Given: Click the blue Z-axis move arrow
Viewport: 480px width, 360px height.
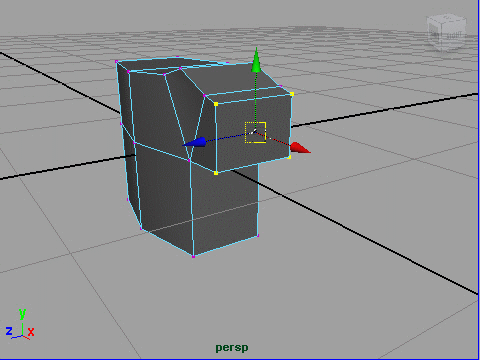Looking at the screenshot, I should pyautogui.click(x=195, y=143).
